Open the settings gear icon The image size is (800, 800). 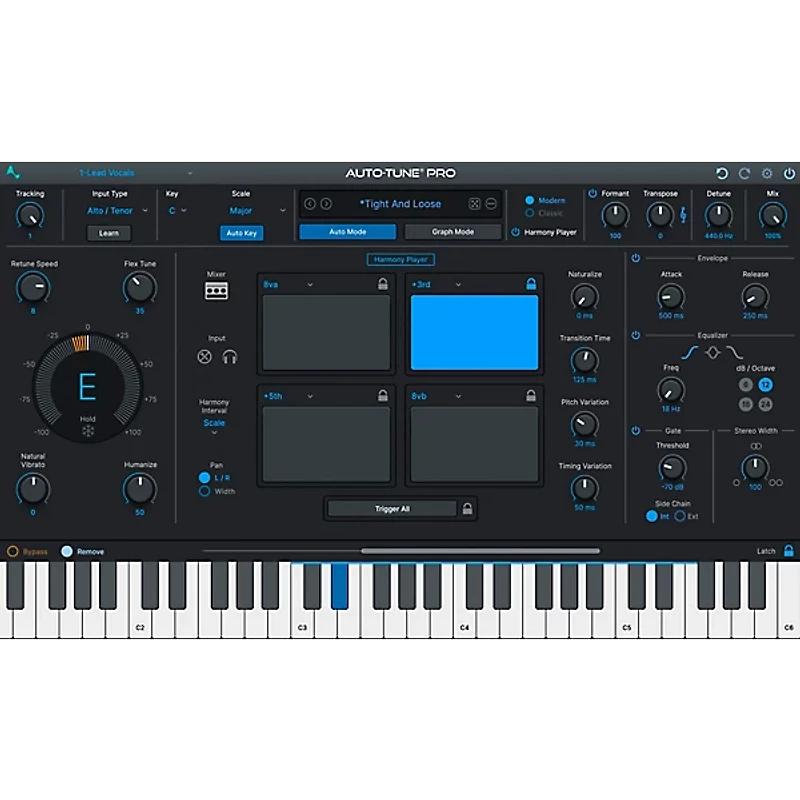[767, 174]
